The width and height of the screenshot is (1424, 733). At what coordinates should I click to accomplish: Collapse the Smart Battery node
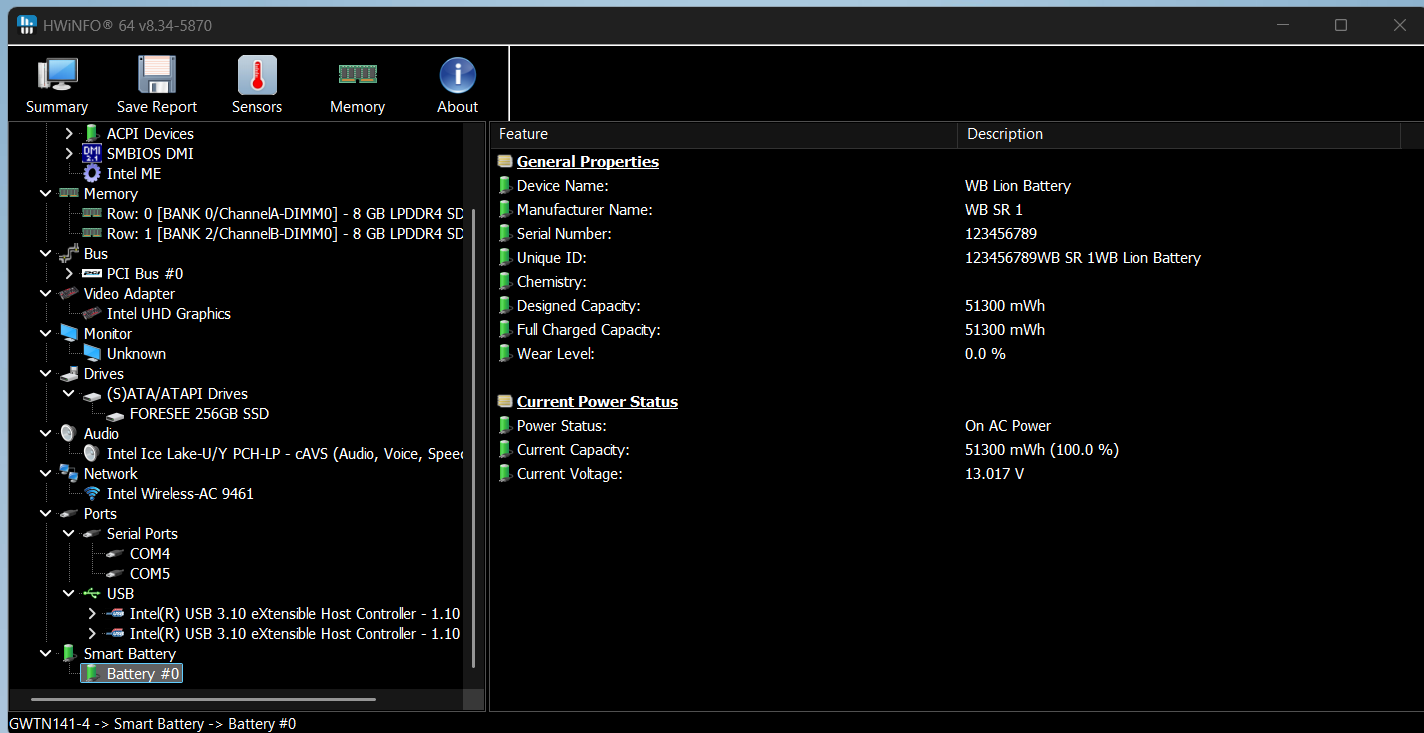(46, 653)
